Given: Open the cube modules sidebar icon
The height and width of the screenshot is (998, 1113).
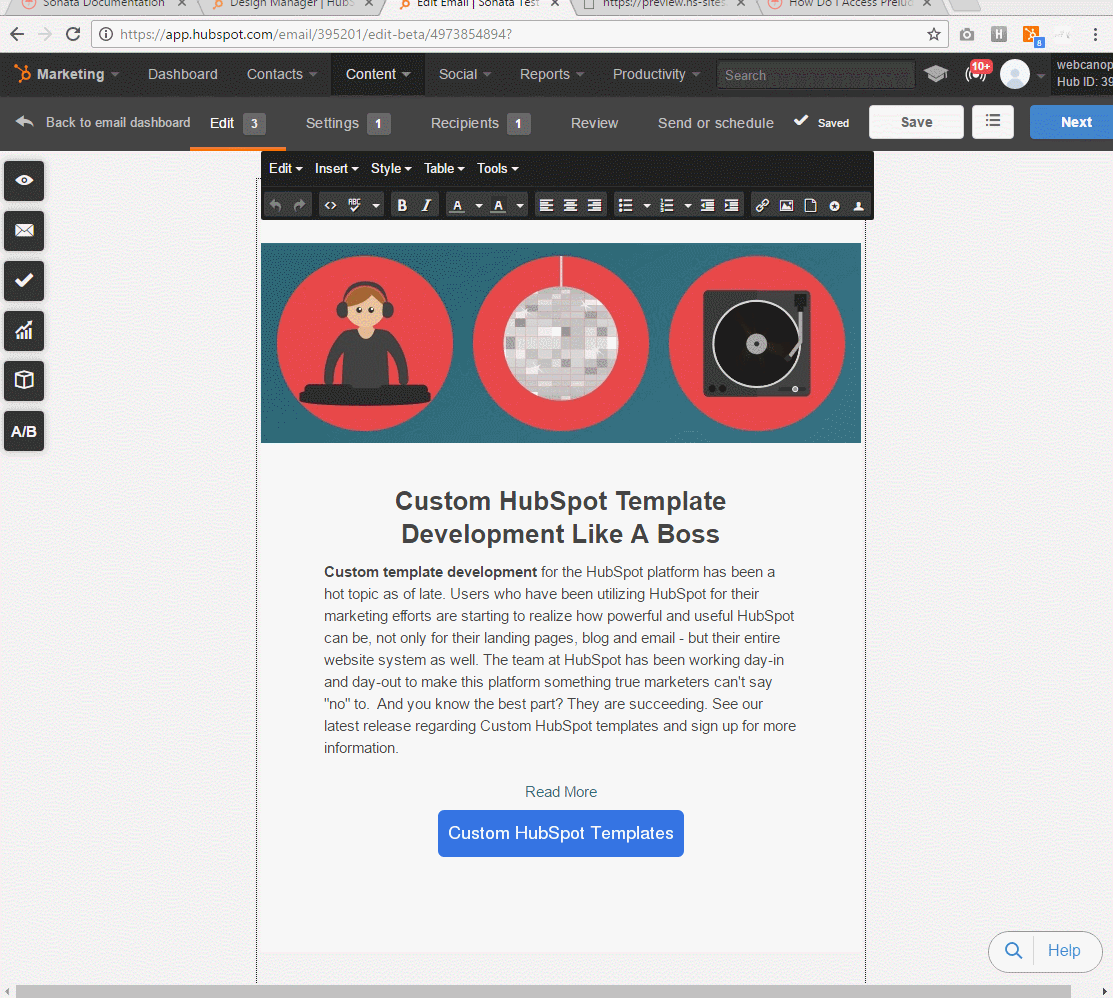Looking at the screenshot, I should click(x=24, y=380).
